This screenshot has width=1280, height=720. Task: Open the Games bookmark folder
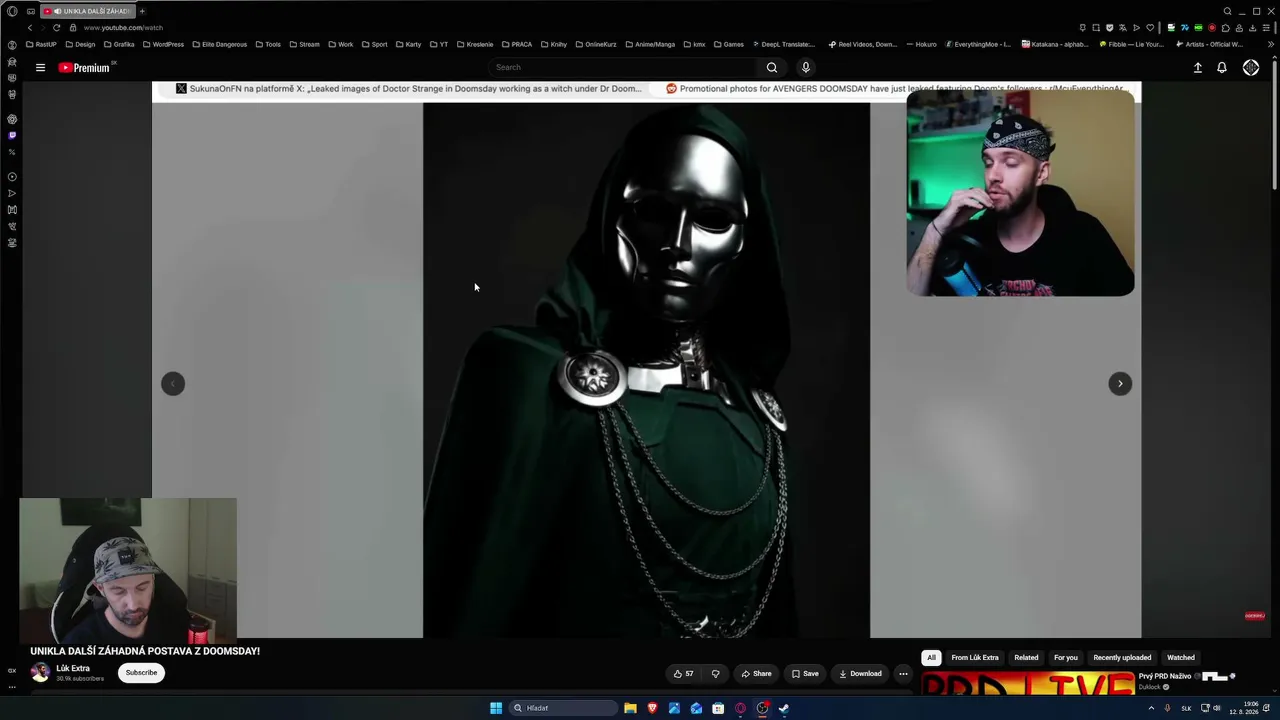728,45
